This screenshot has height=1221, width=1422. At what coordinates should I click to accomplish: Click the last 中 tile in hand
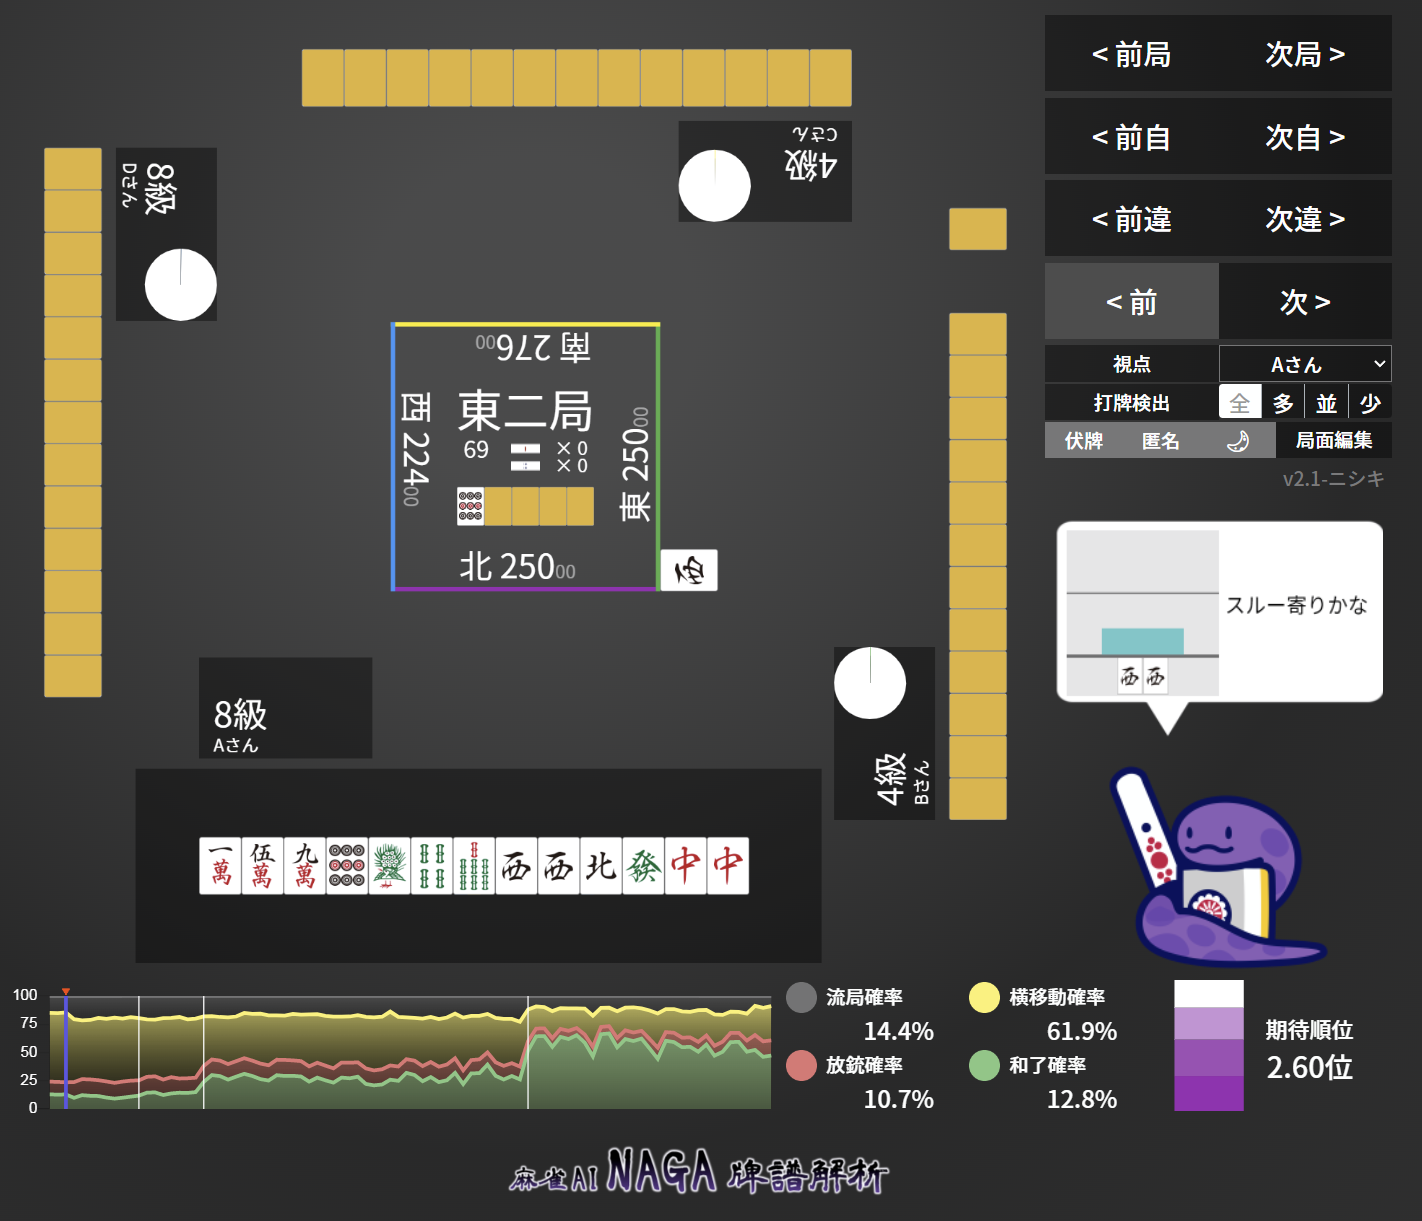[x=728, y=866]
